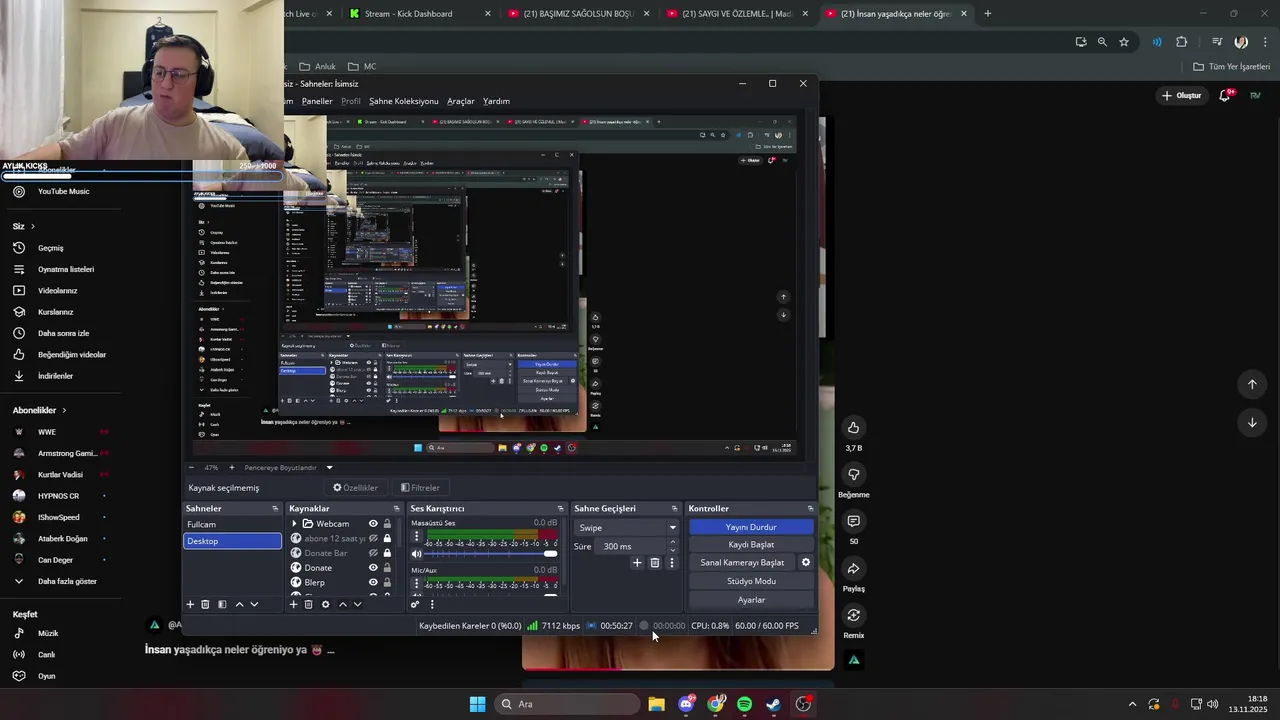Open OBS Araçlar menu

point(461,101)
